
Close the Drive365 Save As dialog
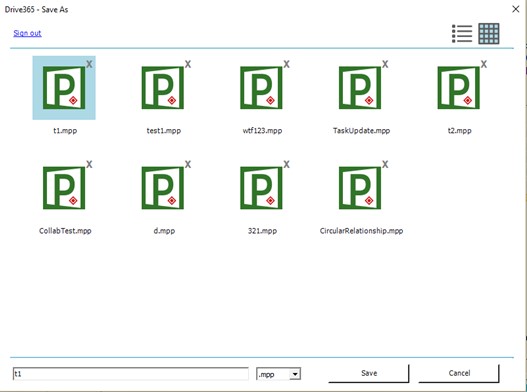[x=516, y=9]
